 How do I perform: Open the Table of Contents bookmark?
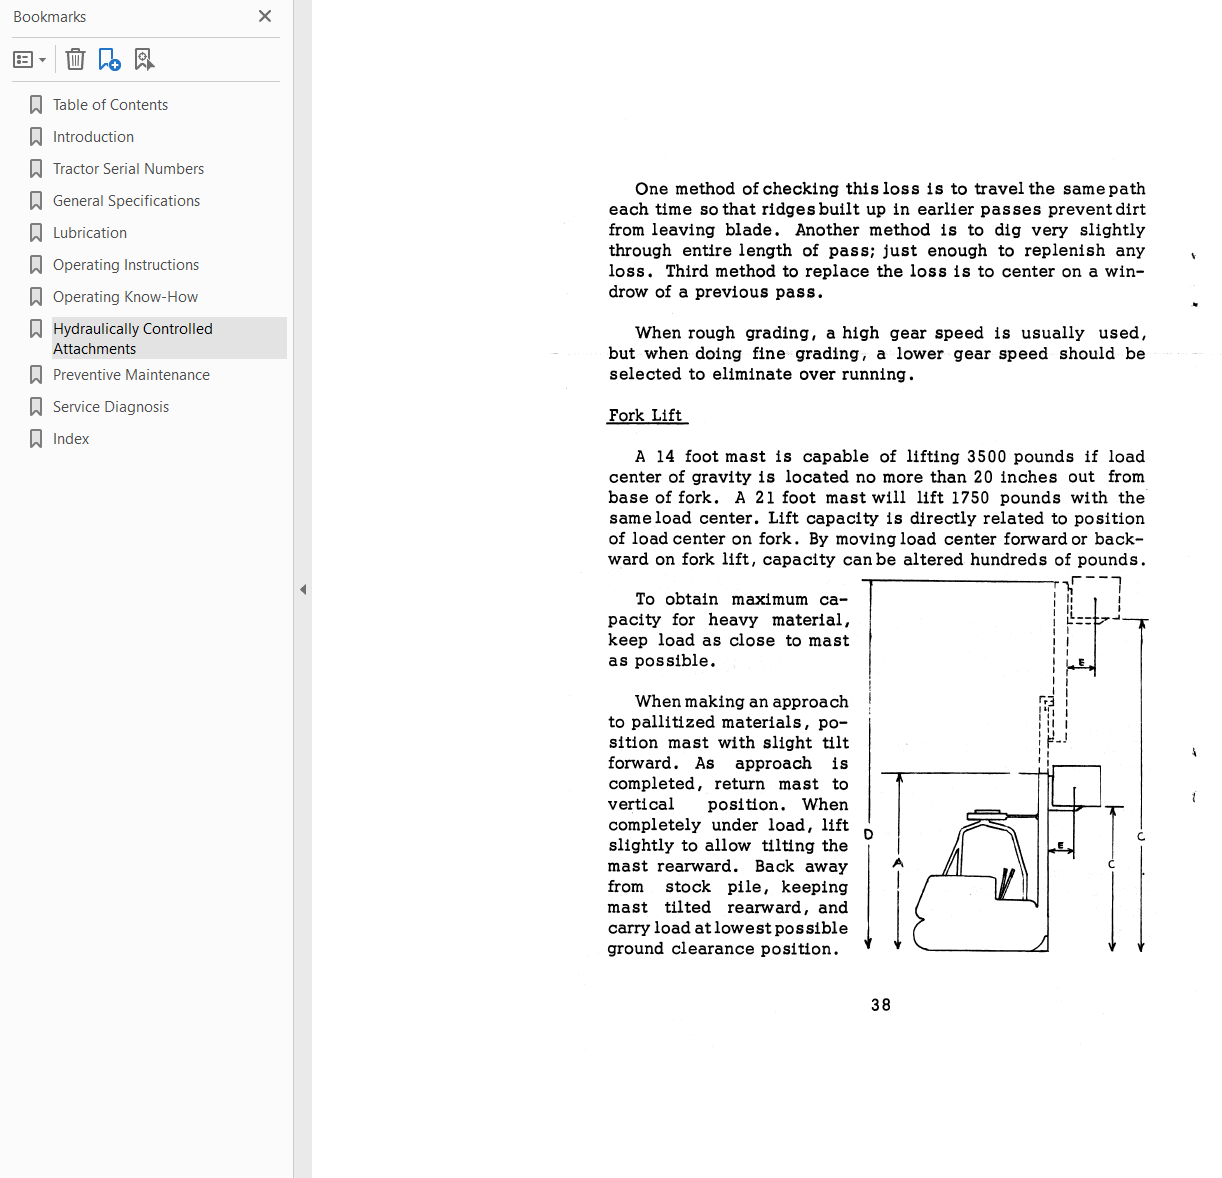[110, 105]
